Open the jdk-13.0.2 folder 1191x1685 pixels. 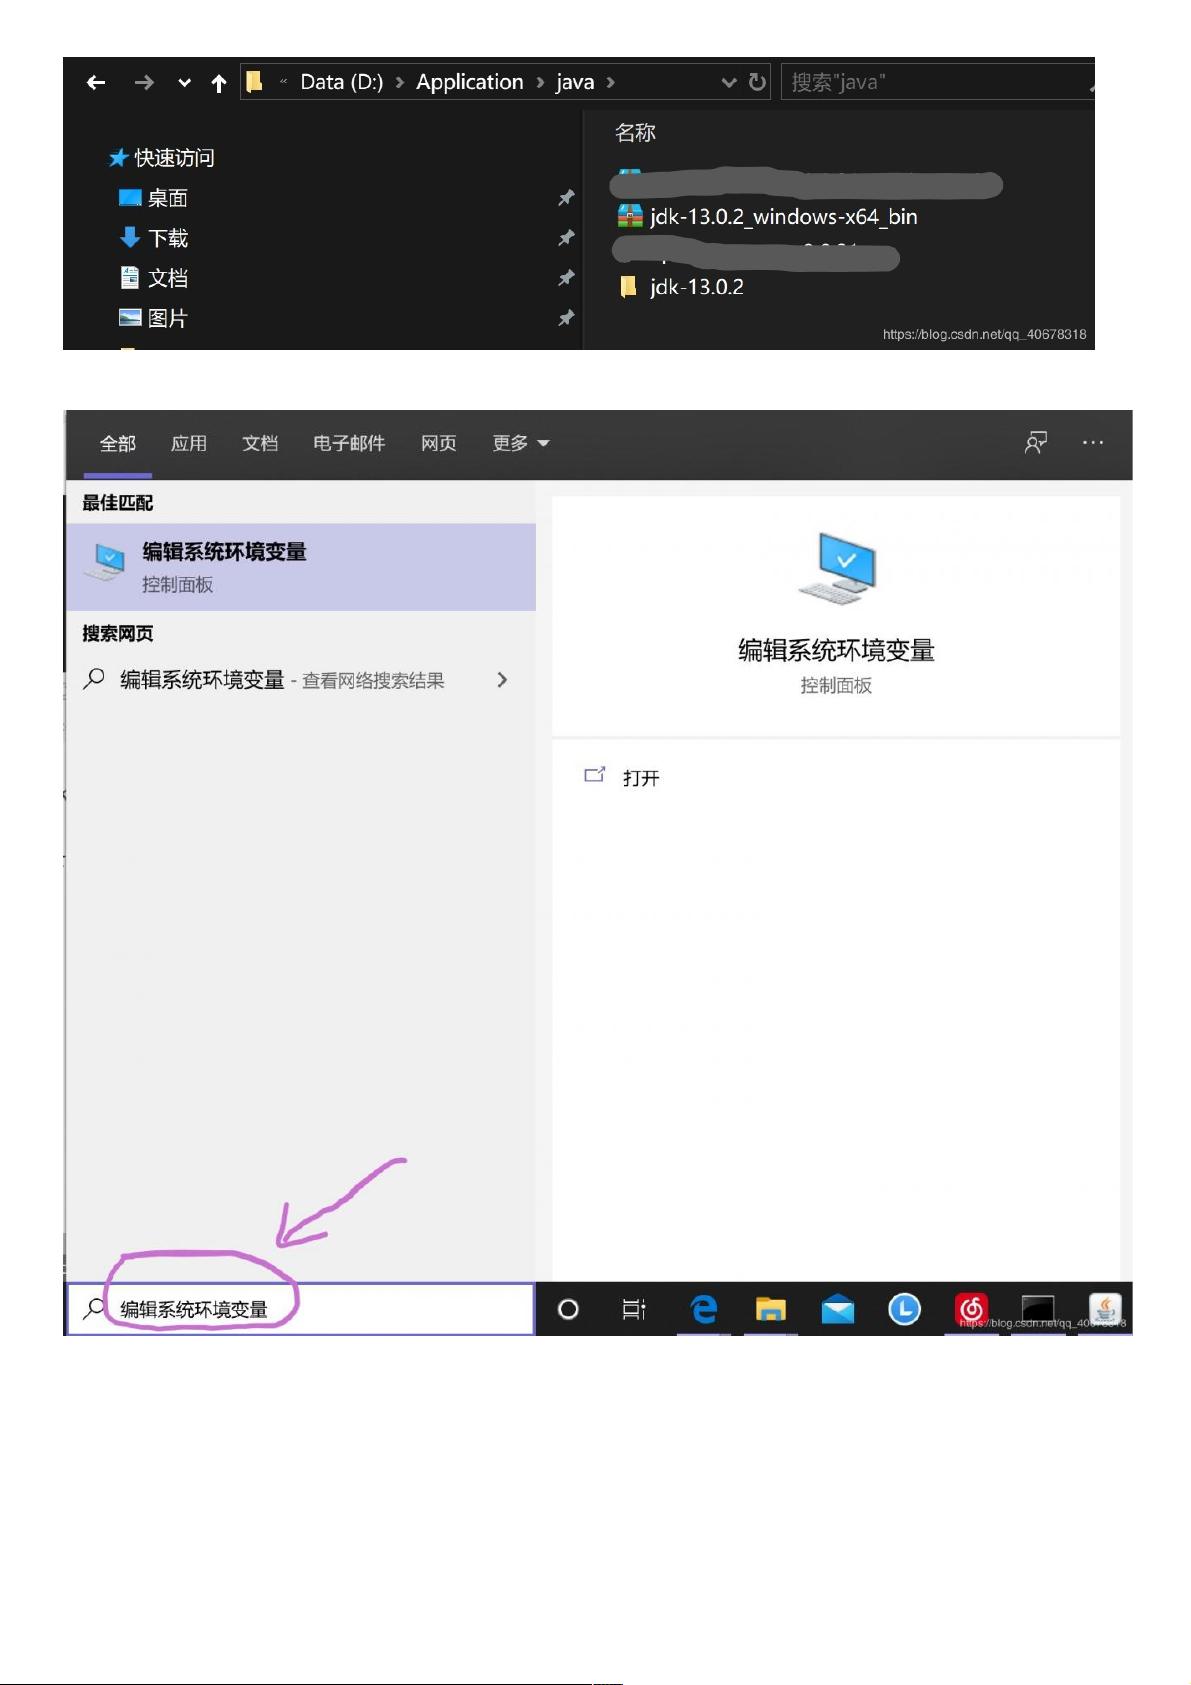point(696,287)
